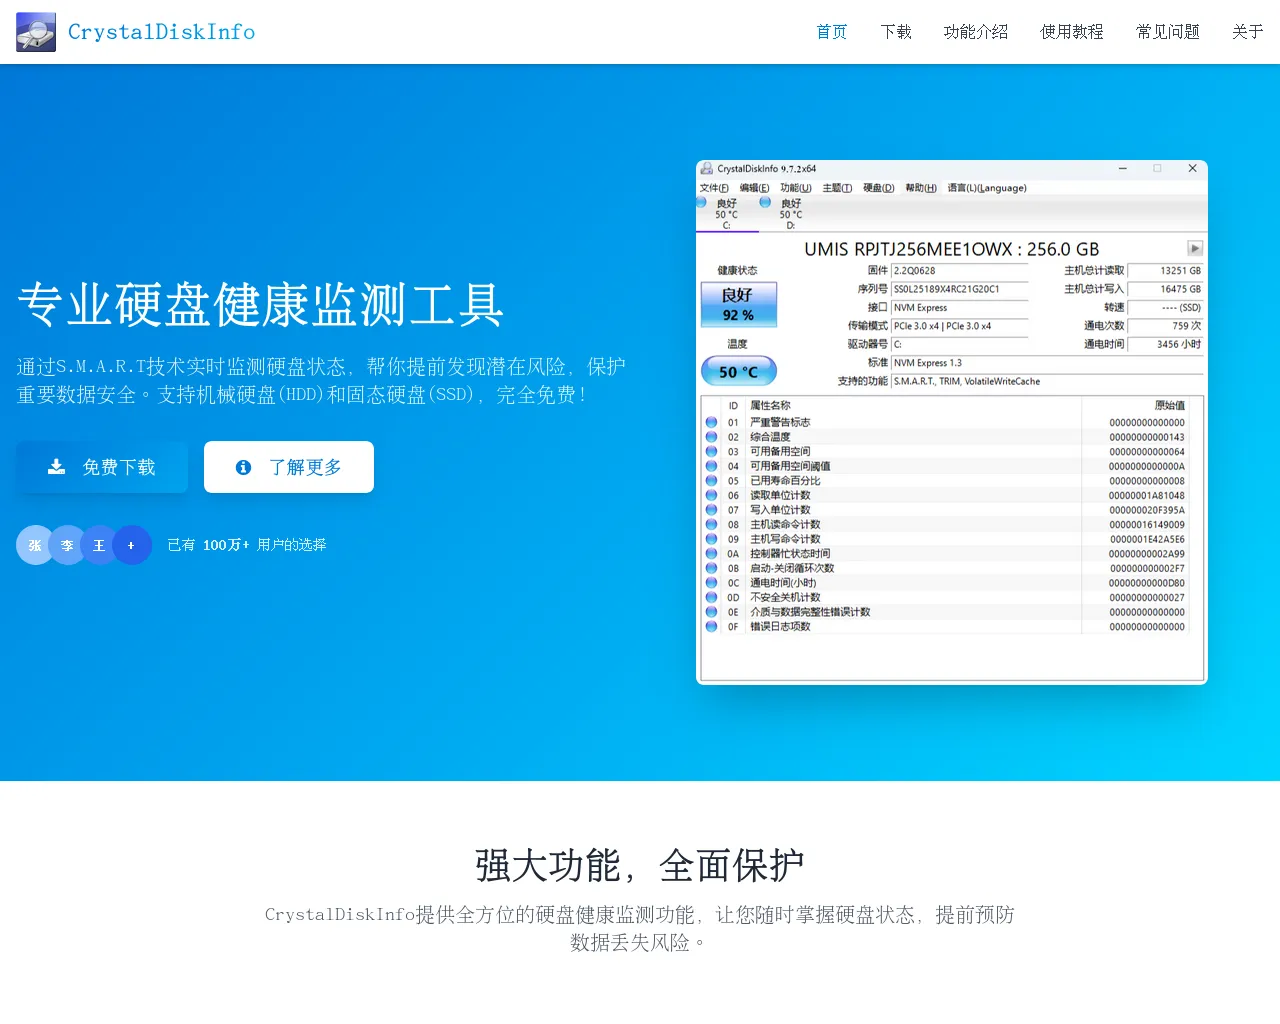The height and width of the screenshot is (1024, 1280).
Task: Click the 了解更多 button
Action: tap(289, 467)
